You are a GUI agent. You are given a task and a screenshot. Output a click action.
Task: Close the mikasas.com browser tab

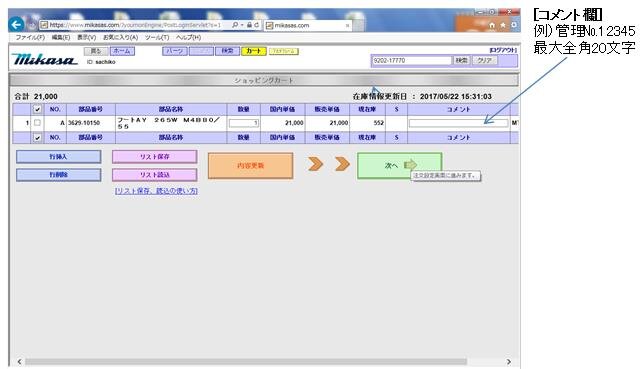coord(347,25)
